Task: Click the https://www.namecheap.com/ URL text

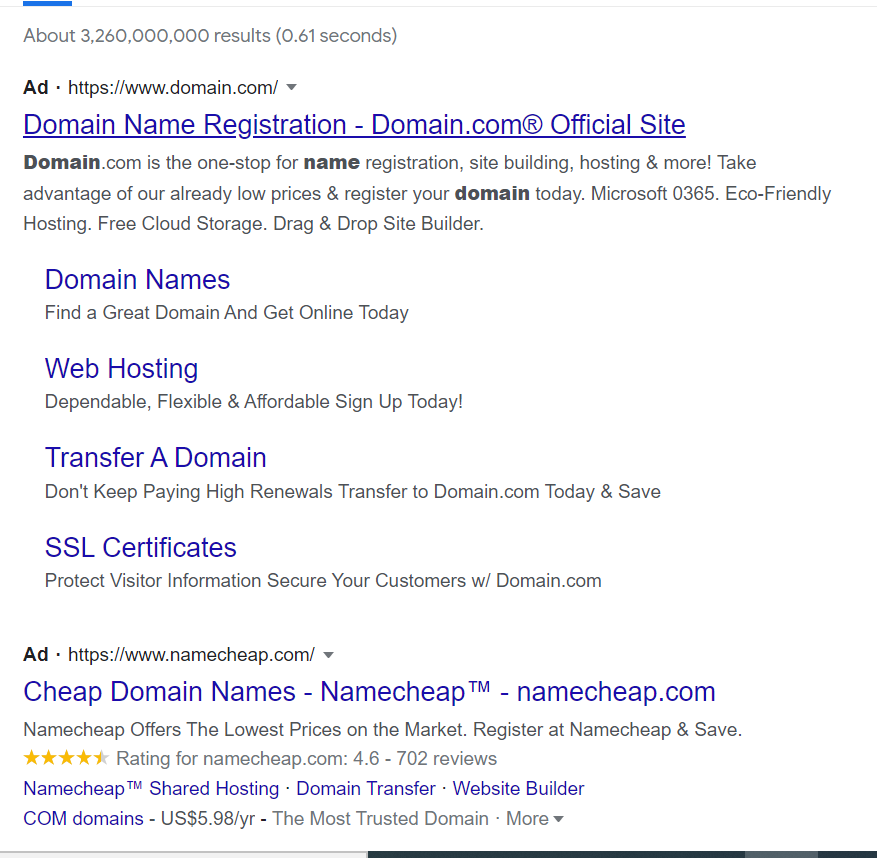Action: (191, 655)
